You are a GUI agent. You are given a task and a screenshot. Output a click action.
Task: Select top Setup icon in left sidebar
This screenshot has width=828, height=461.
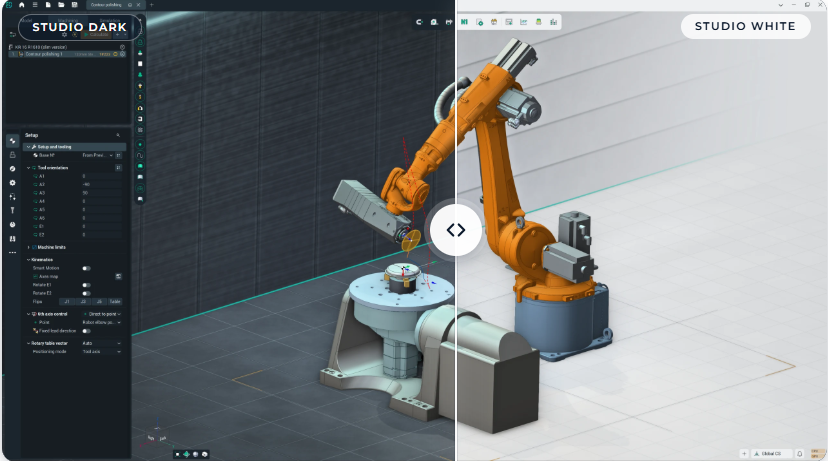(x=13, y=141)
